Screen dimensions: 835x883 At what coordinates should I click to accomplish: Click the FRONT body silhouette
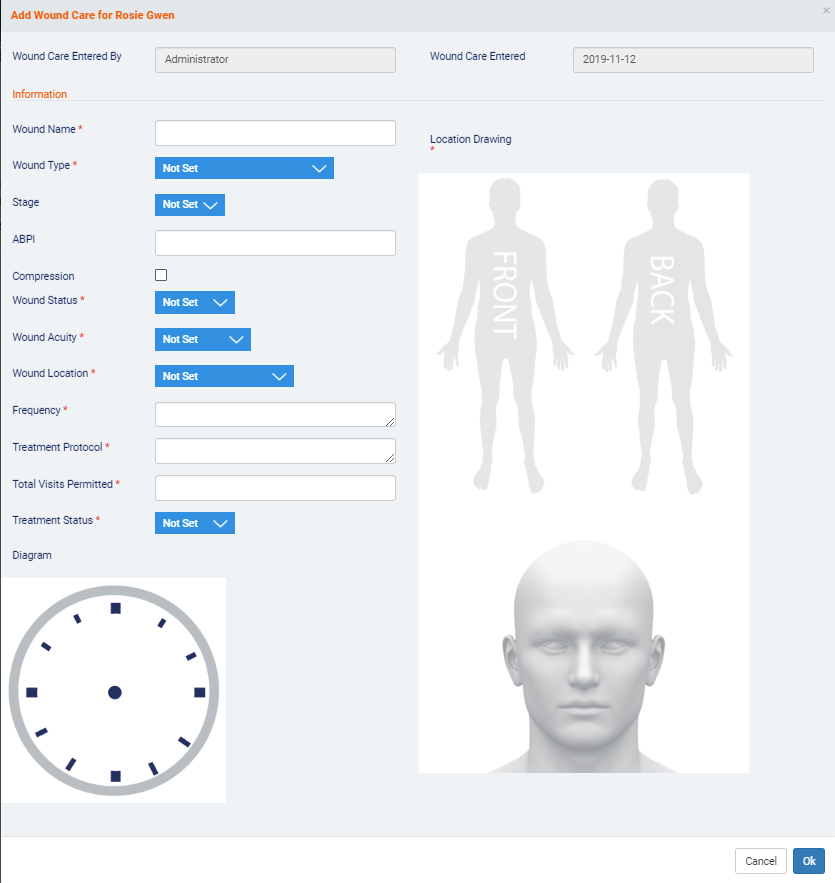pos(505,300)
